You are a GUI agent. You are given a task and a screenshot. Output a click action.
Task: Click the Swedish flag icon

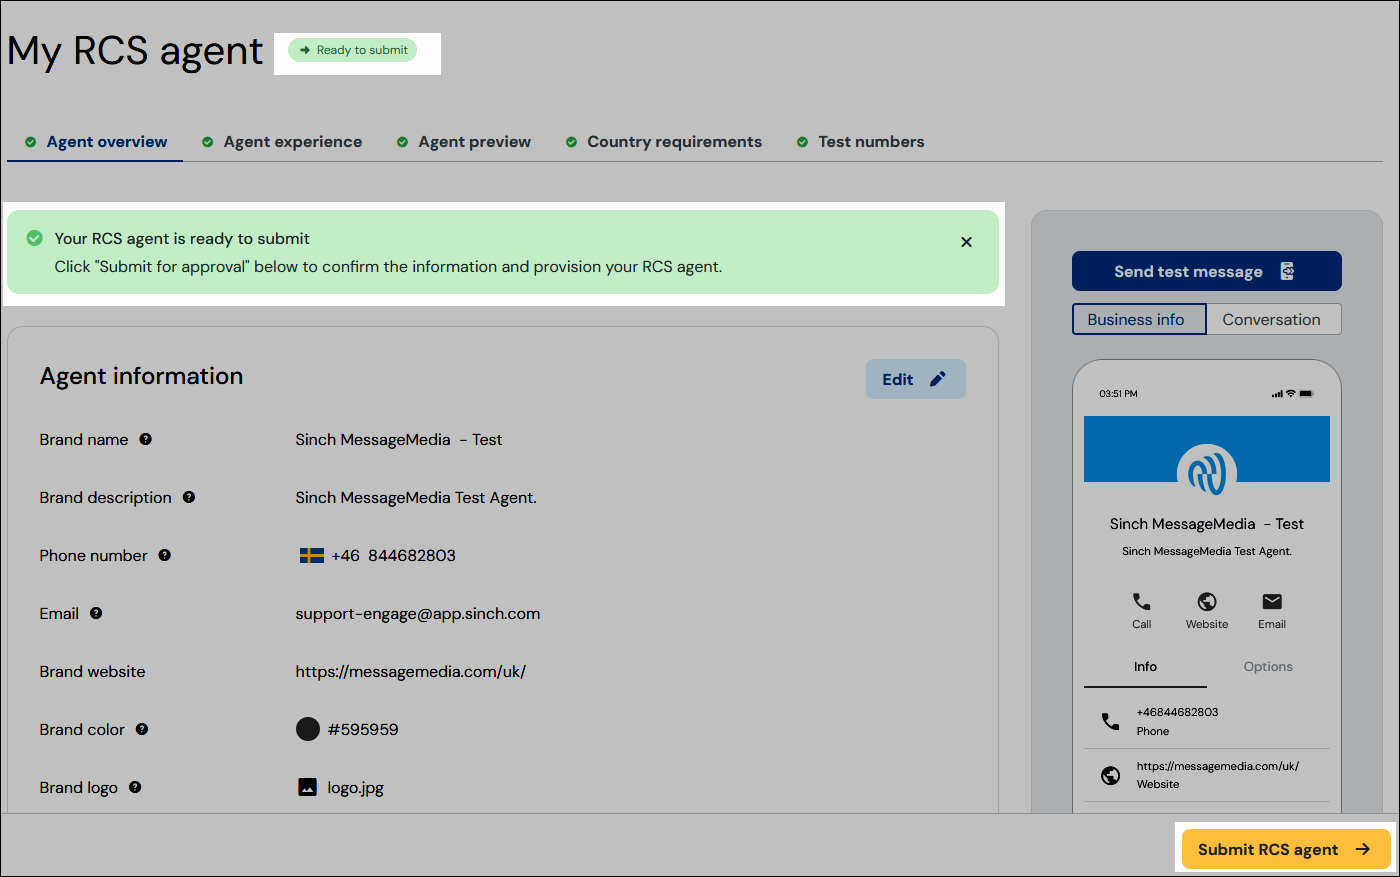click(312, 555)
